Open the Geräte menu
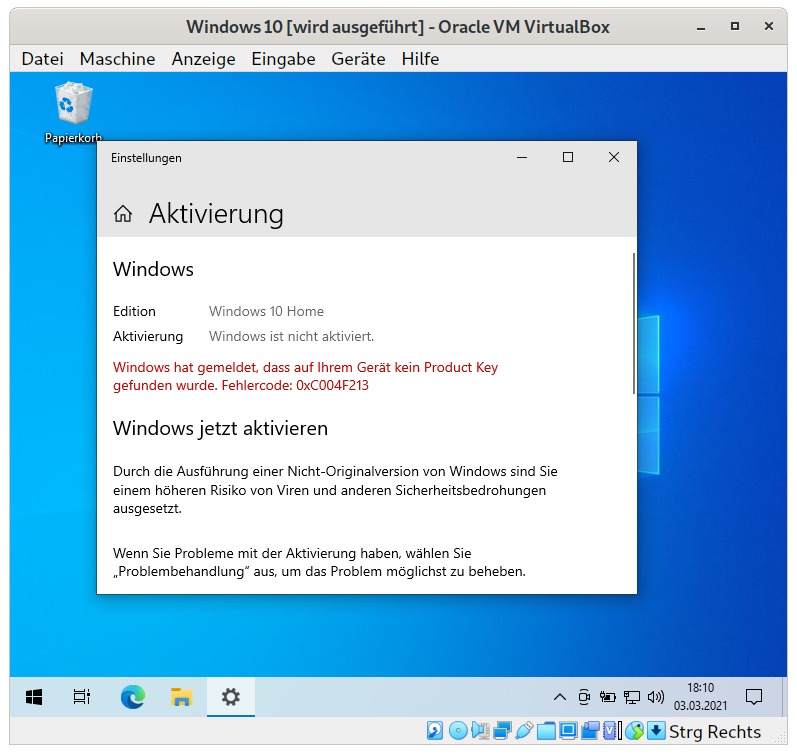The height and width of the screenshot is (754, 797). point(358,59)
